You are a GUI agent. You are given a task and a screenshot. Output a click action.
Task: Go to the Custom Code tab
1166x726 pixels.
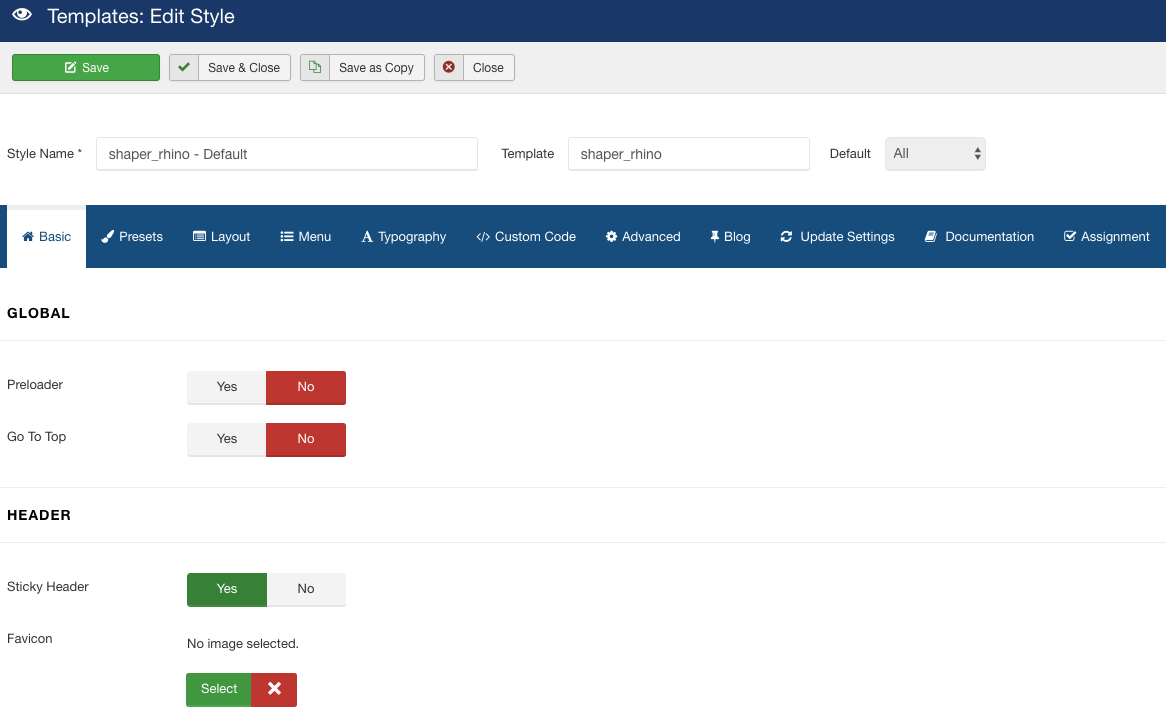526,237
